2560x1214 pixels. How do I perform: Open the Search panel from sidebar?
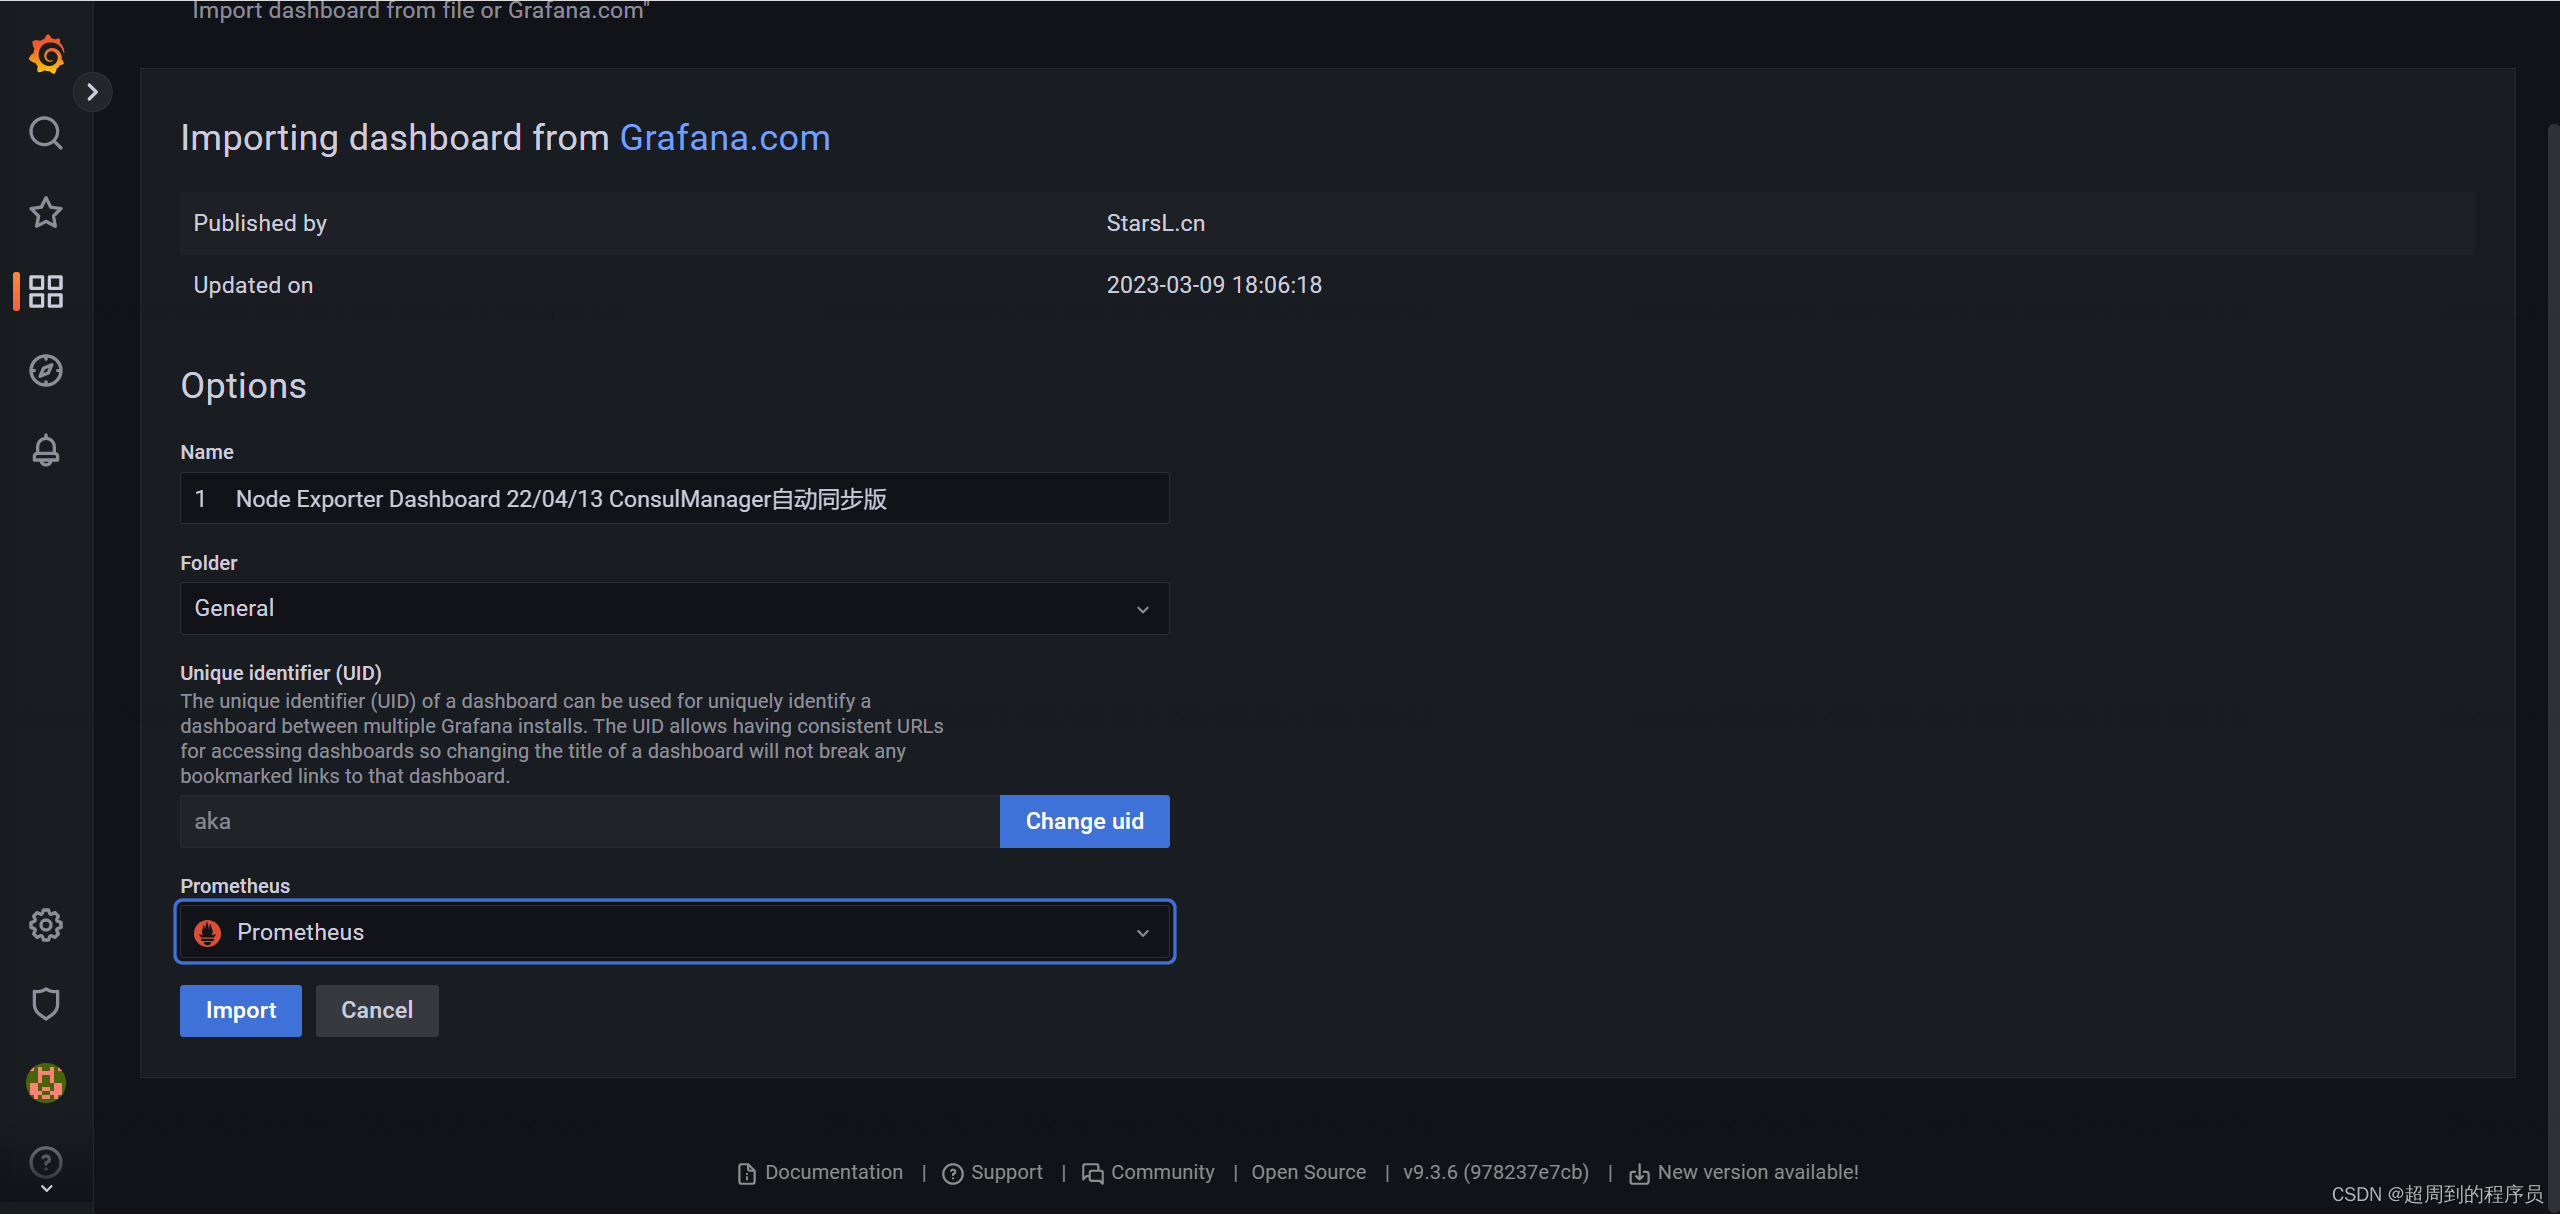click(46, 132)
